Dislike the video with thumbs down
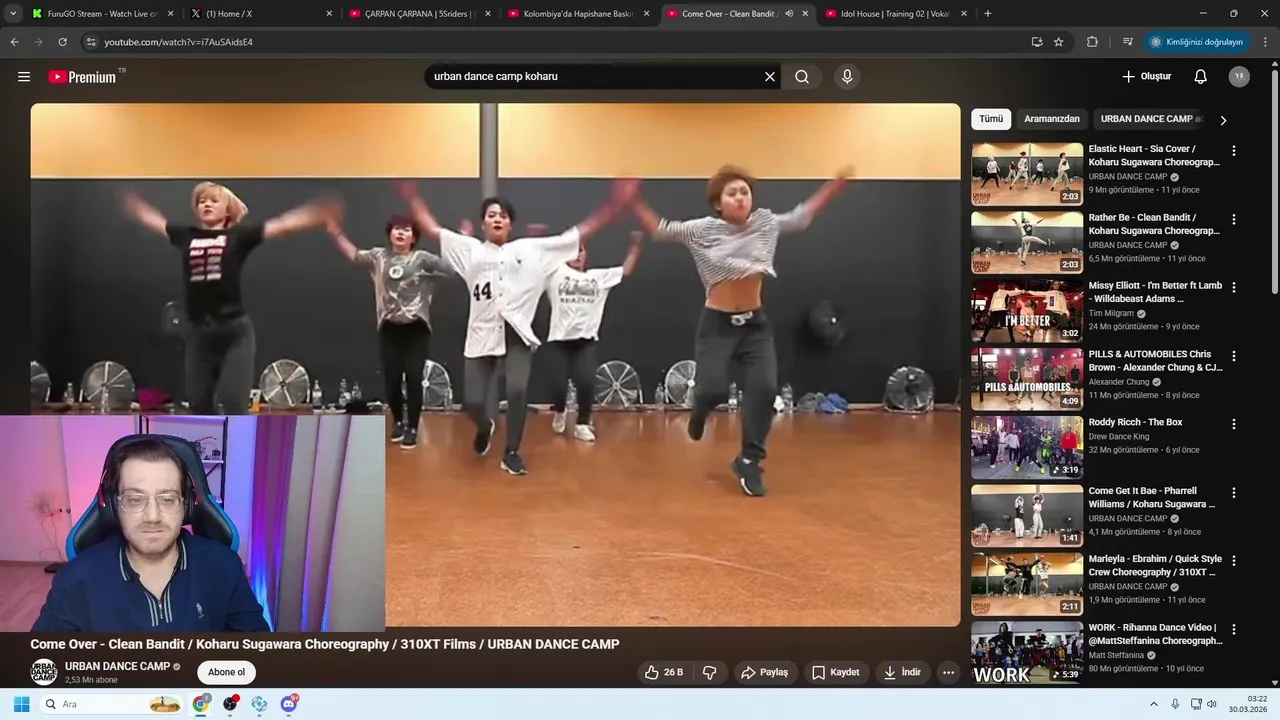Viewport: 1280px width, 720px height. [710, 673]
